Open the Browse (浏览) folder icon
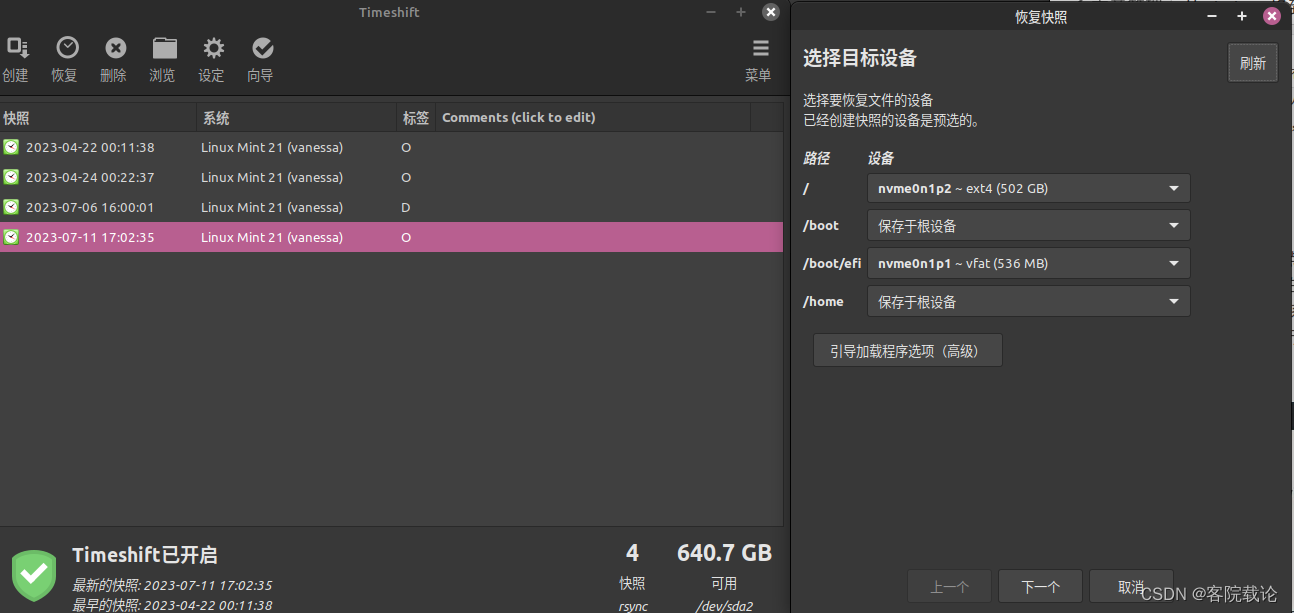 165,48
